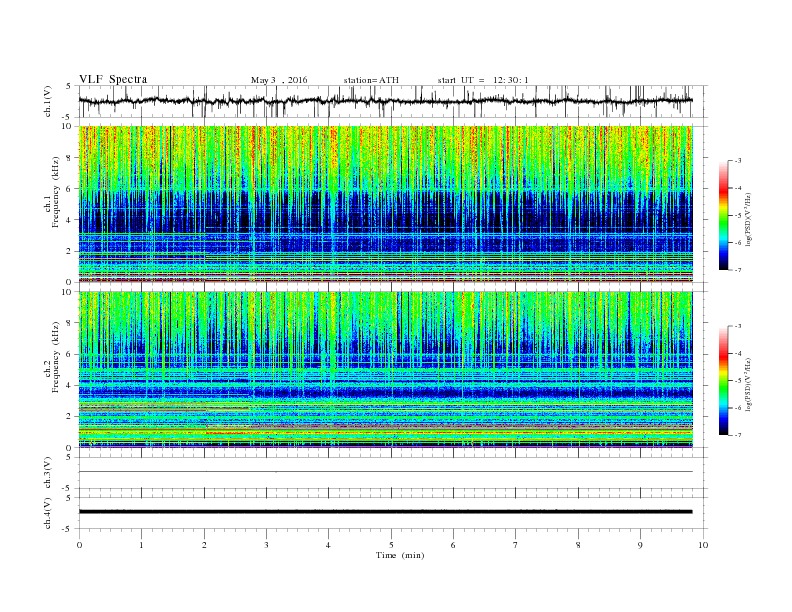Pick the ch.2 spectrogram color bar
This screenshot has height=612, width=792.
723,380
